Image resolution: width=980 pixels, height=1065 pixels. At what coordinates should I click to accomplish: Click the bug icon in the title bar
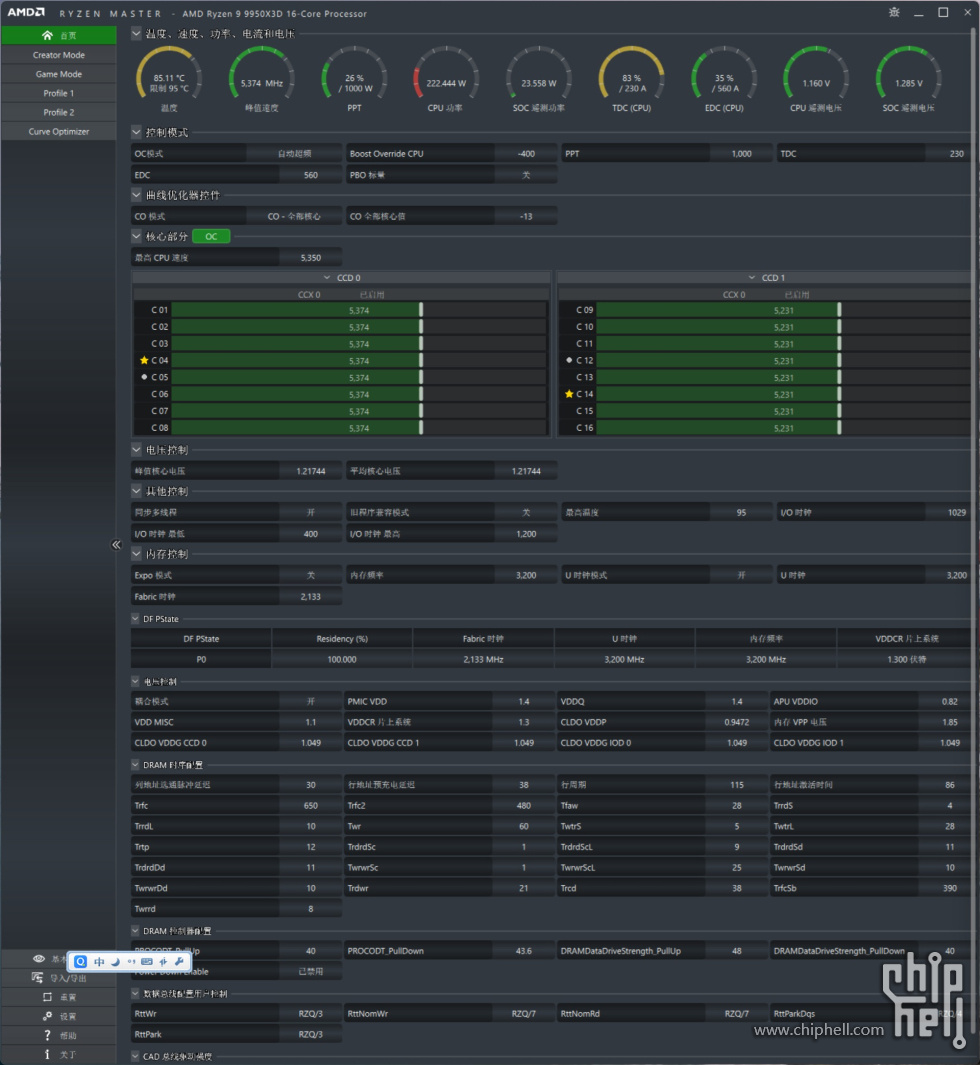point(894,12)
